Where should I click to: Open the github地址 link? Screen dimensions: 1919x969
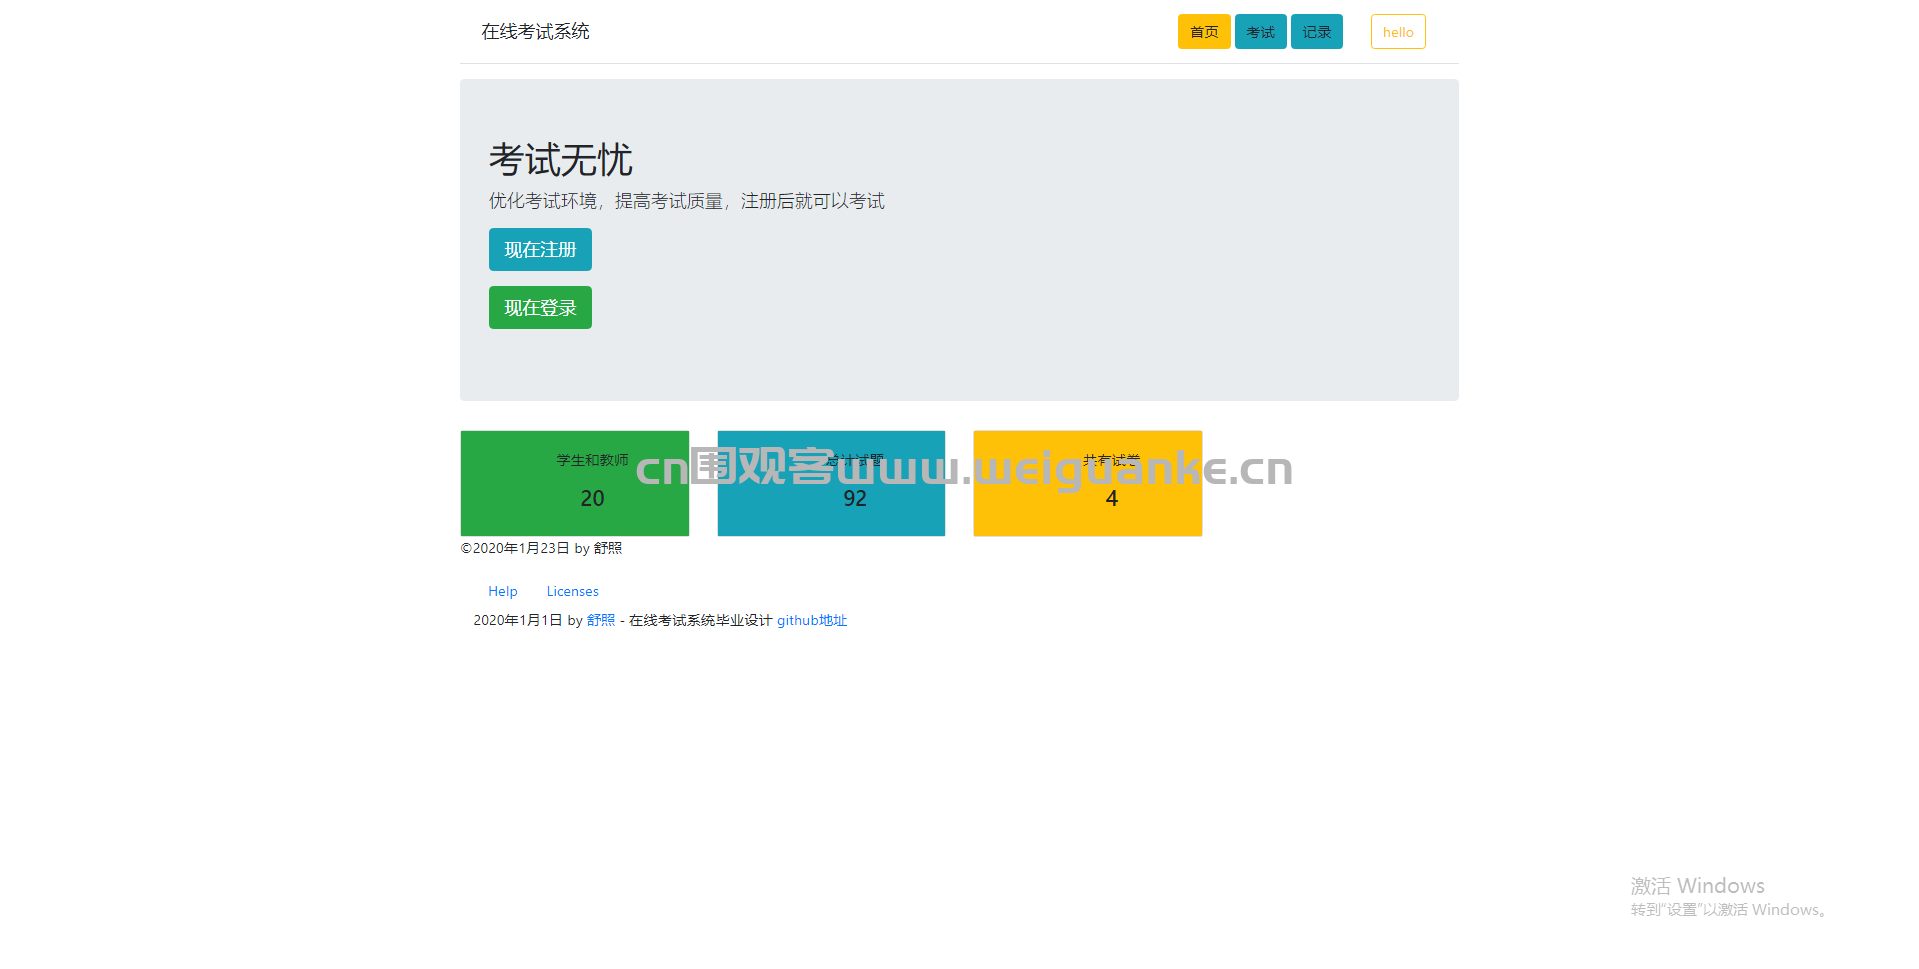pos(812,621)
